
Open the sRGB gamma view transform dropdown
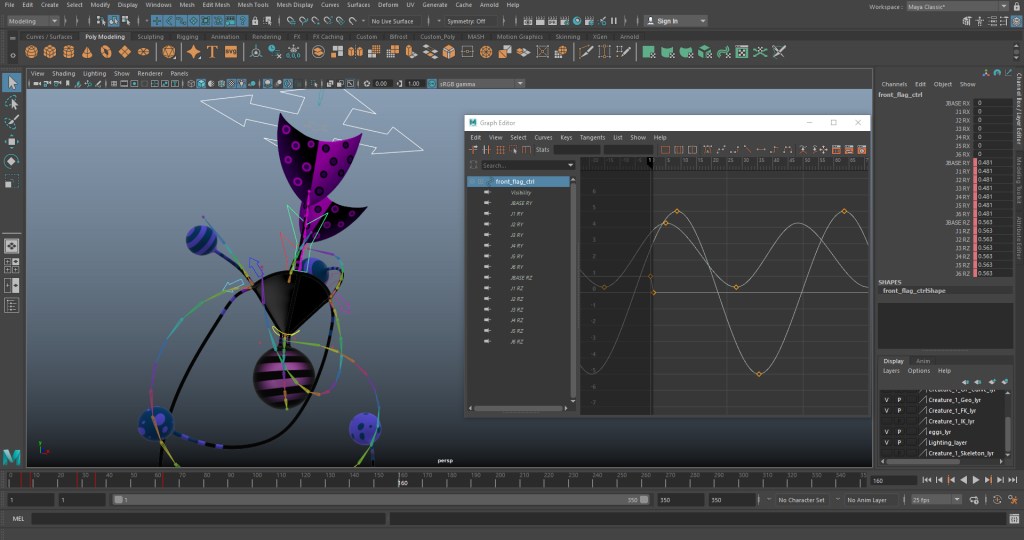click(x=475, y=84)
